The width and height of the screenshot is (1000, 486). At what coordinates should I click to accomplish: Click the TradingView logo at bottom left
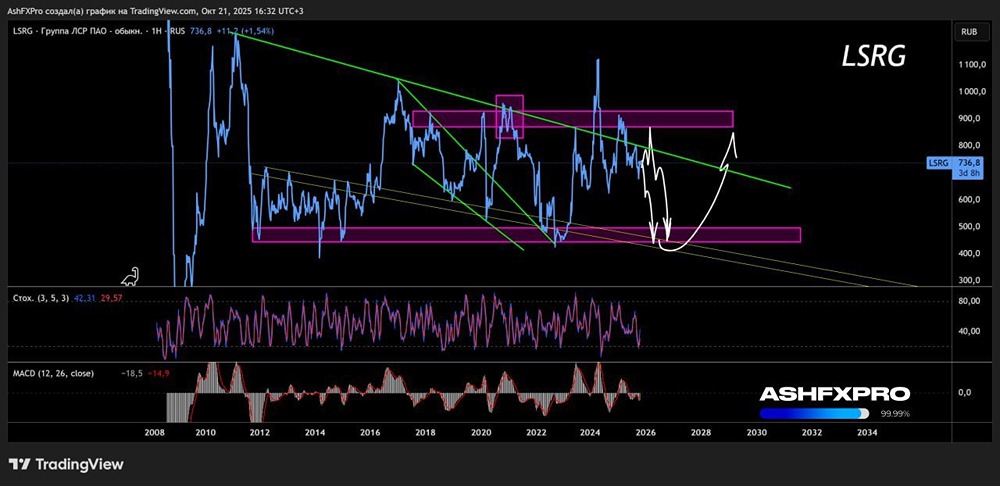(x=66, y=464)
